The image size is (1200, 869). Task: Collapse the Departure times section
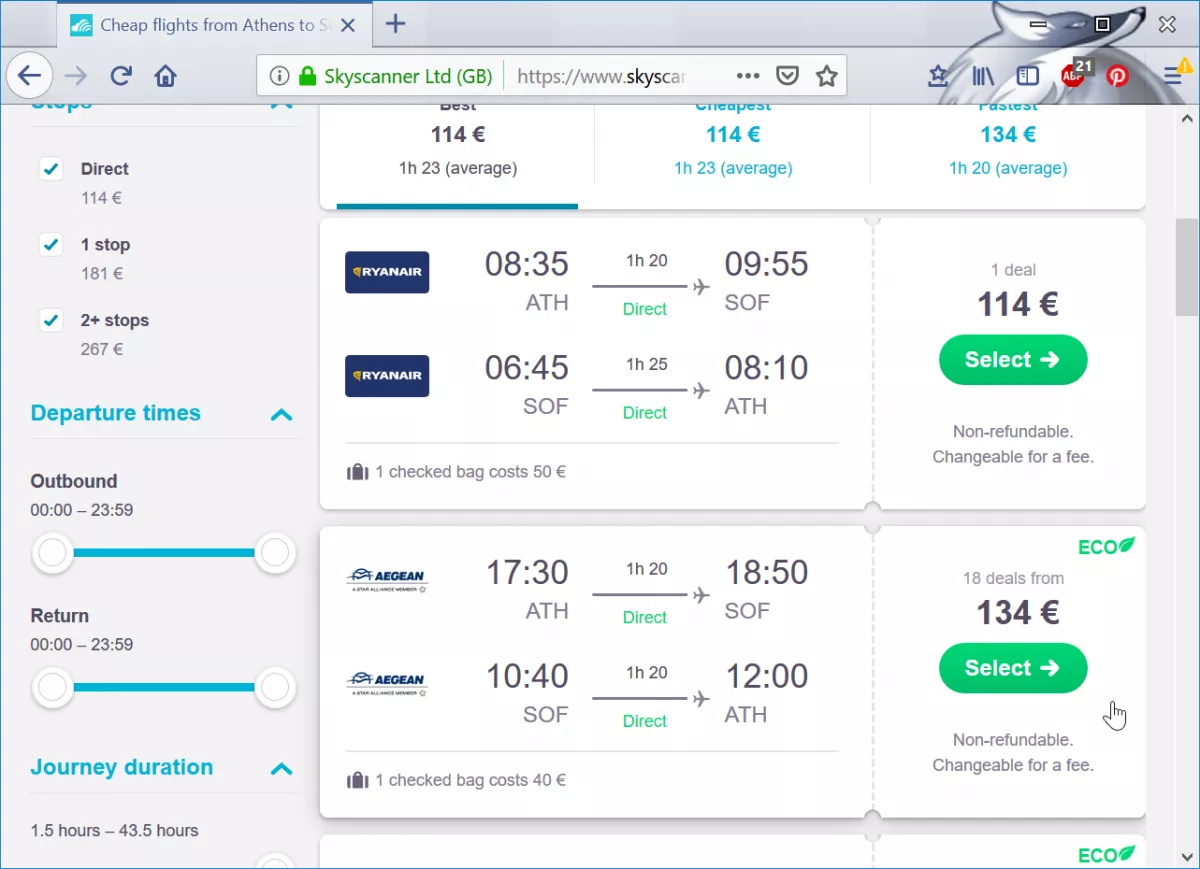click(x=282, y=414)
